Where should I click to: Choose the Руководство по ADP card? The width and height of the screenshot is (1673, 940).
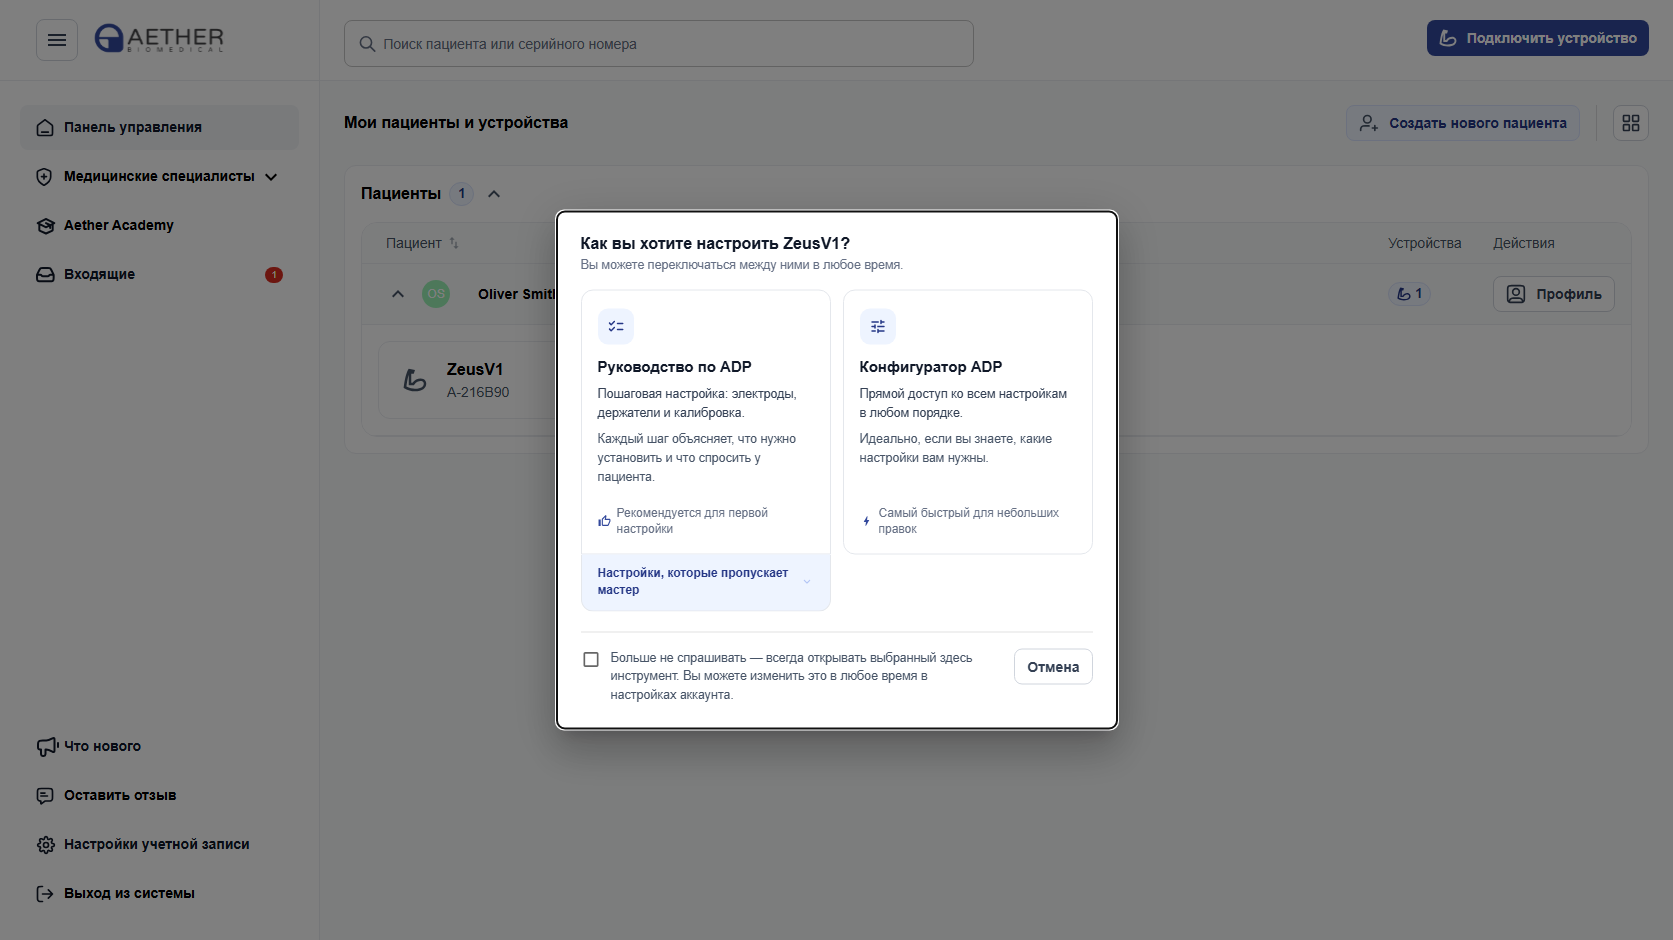click(x=706, y=422)
